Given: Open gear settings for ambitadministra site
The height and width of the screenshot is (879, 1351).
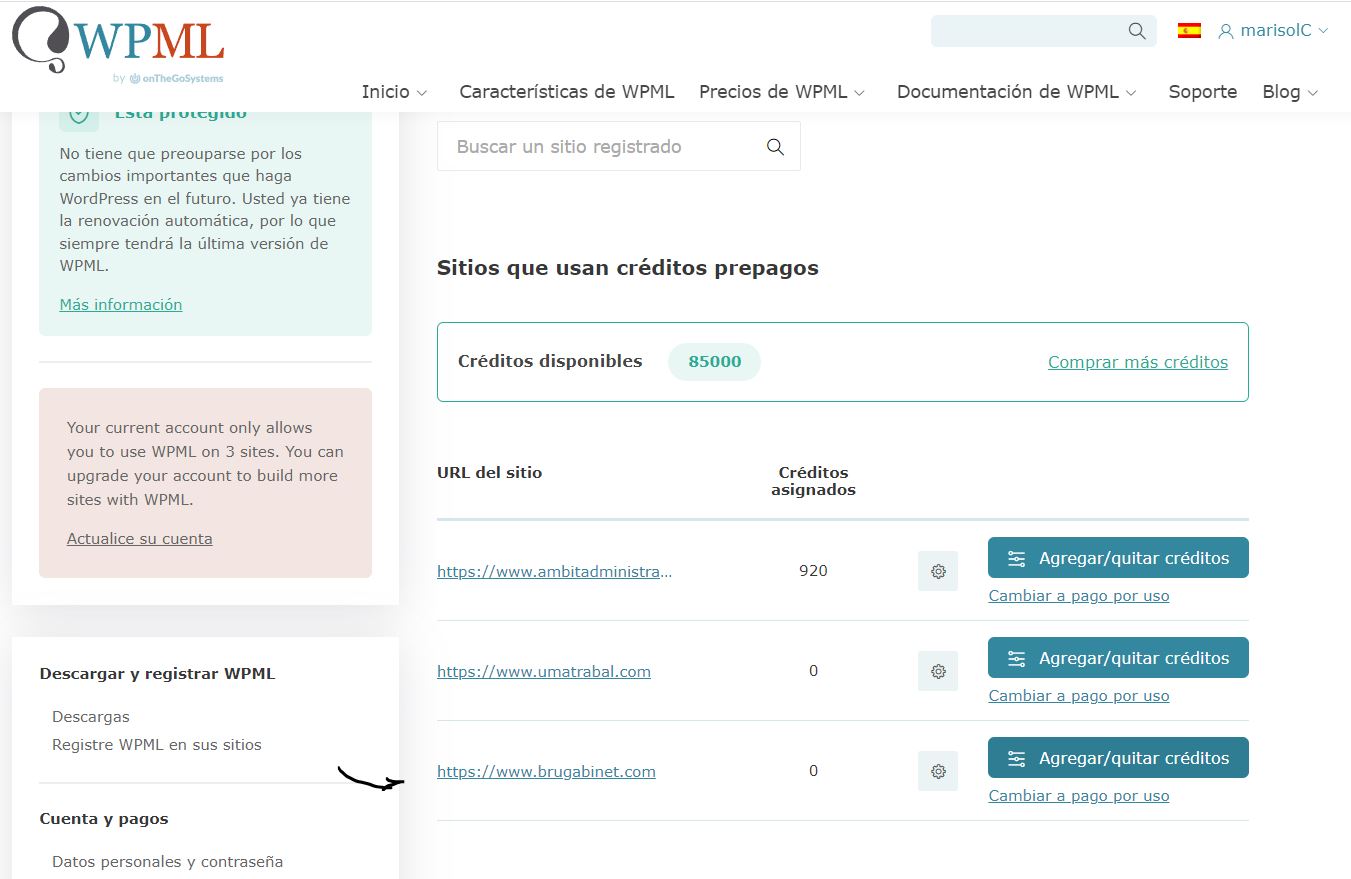Looking at the screenshot, I should 938,571.
